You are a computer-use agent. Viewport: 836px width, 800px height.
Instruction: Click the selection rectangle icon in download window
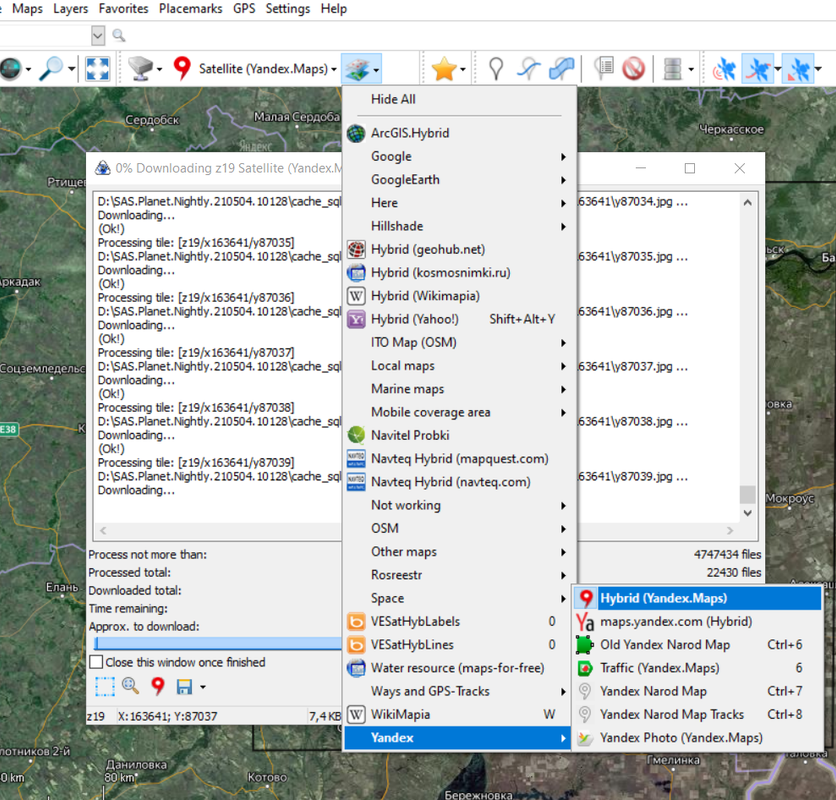[x=104, y=686]
